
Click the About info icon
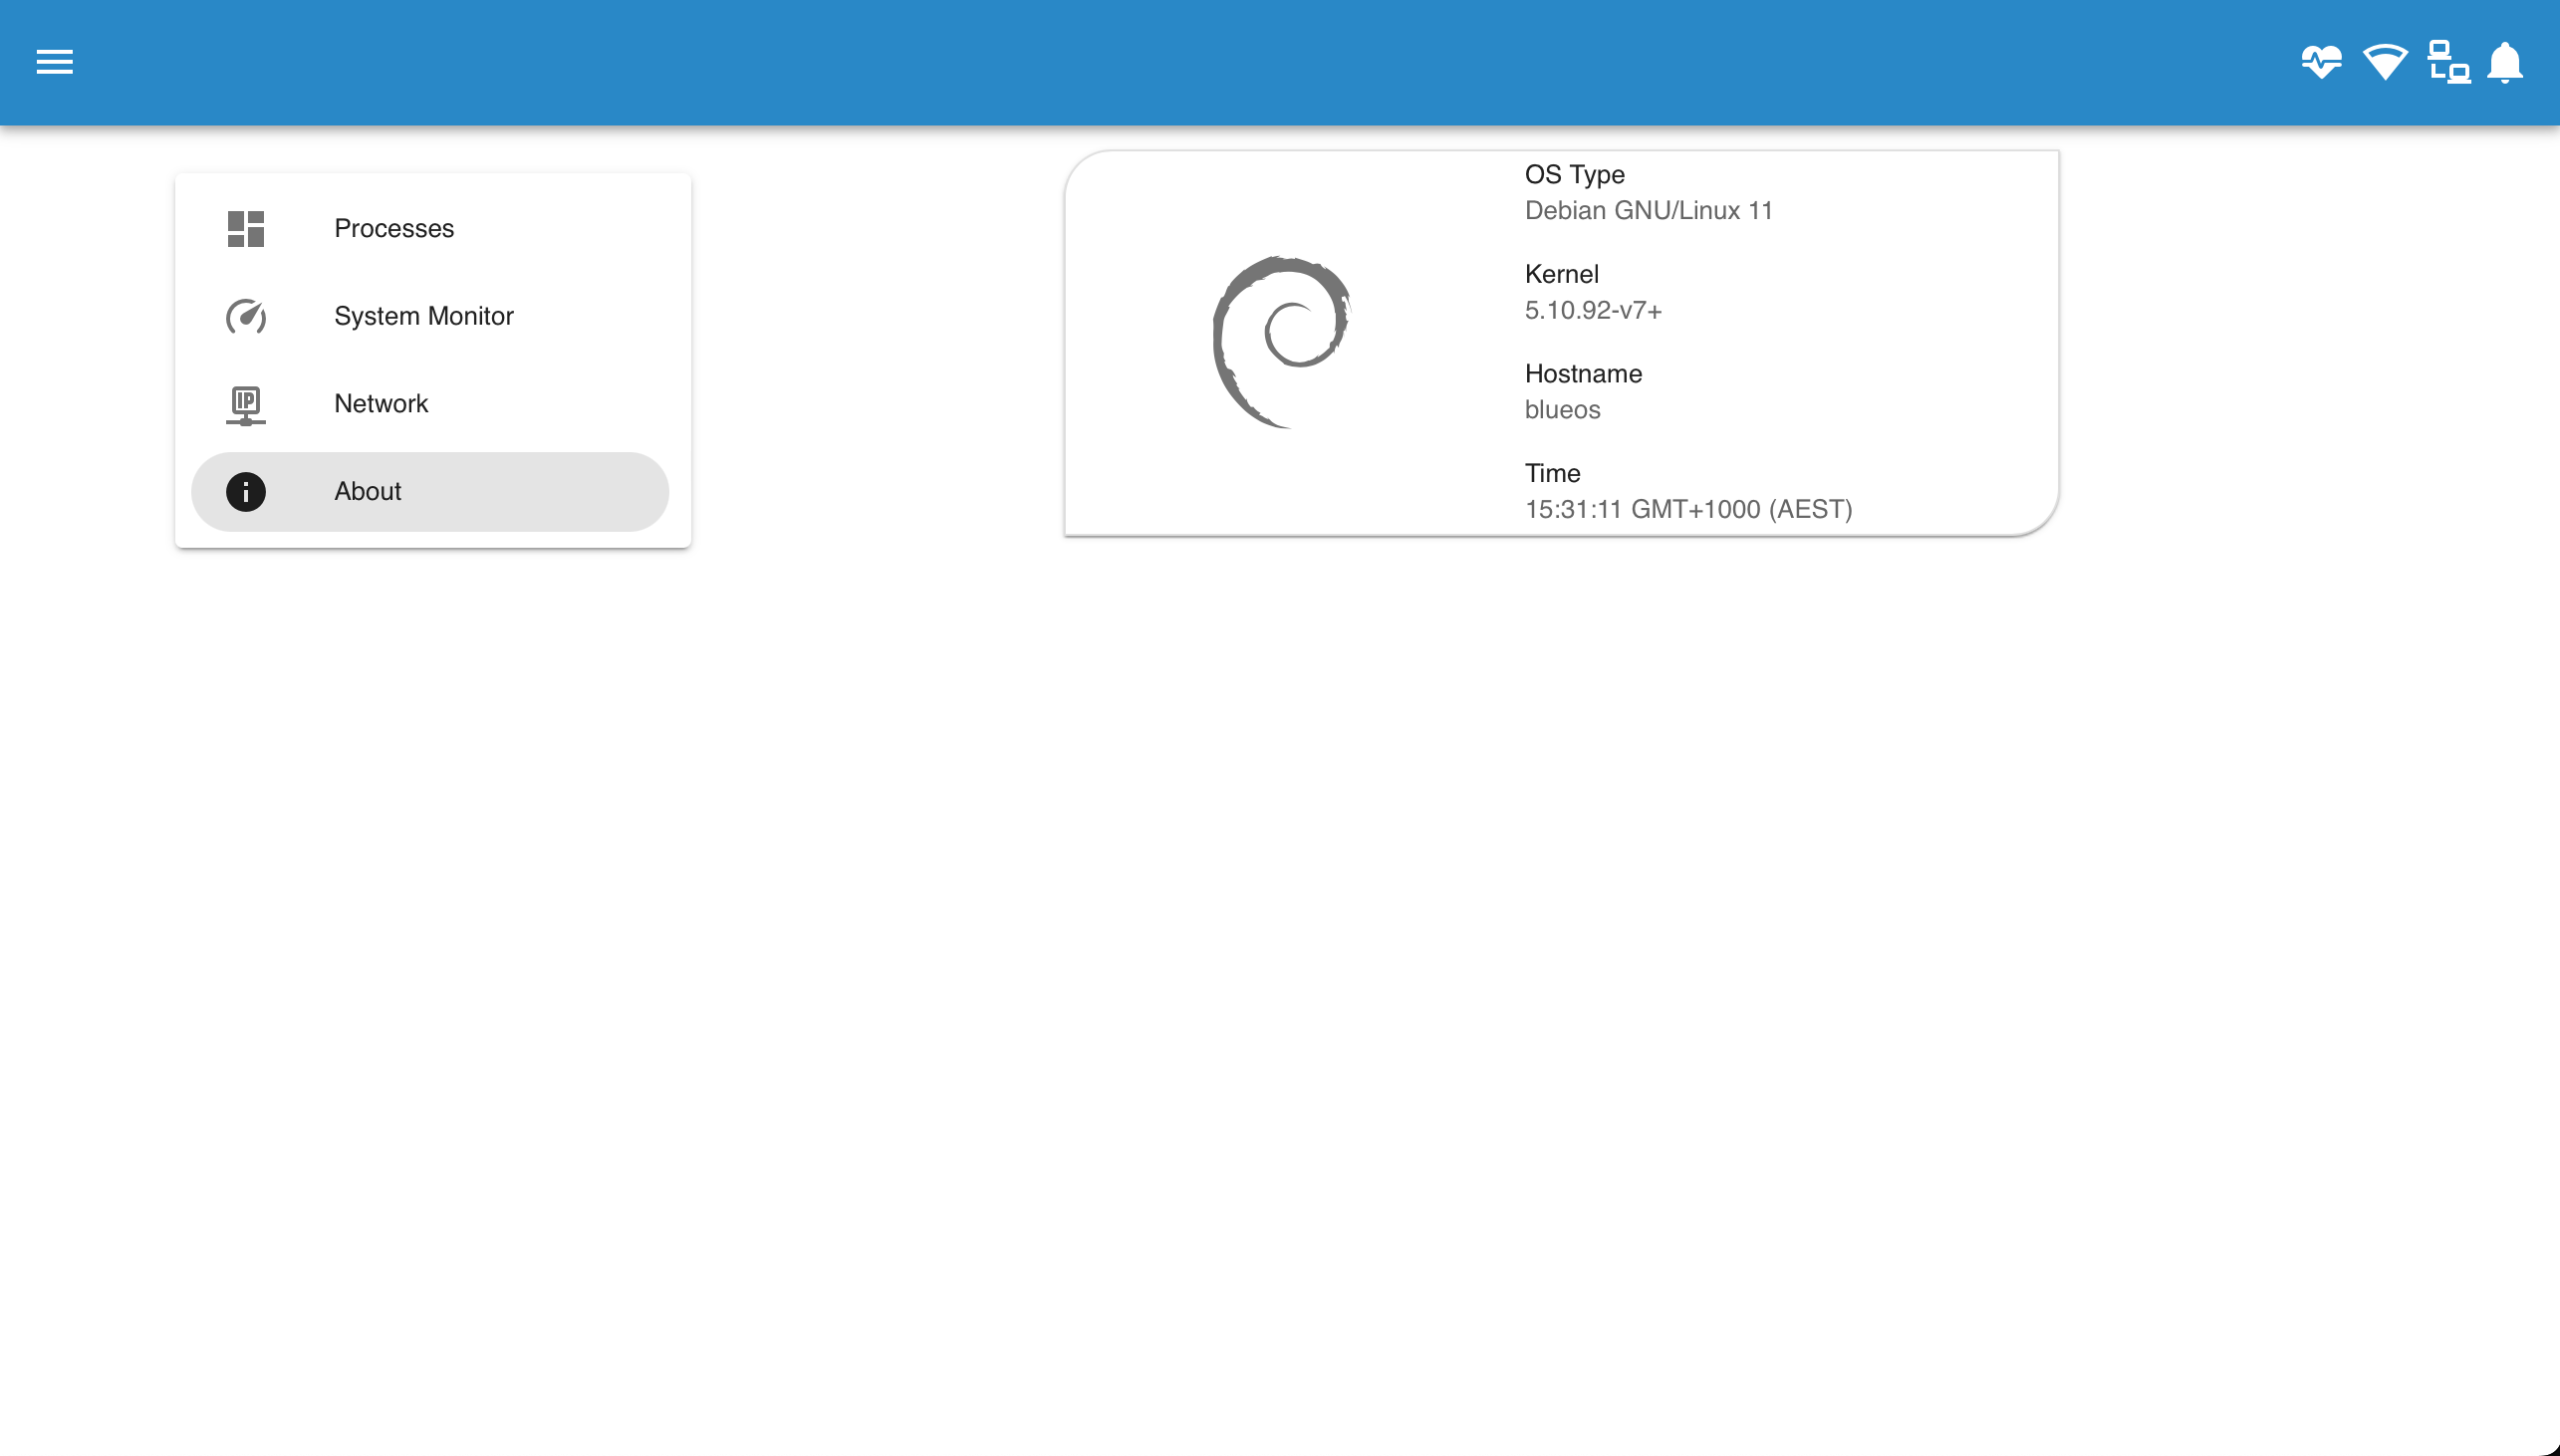(x=246, y=491)
